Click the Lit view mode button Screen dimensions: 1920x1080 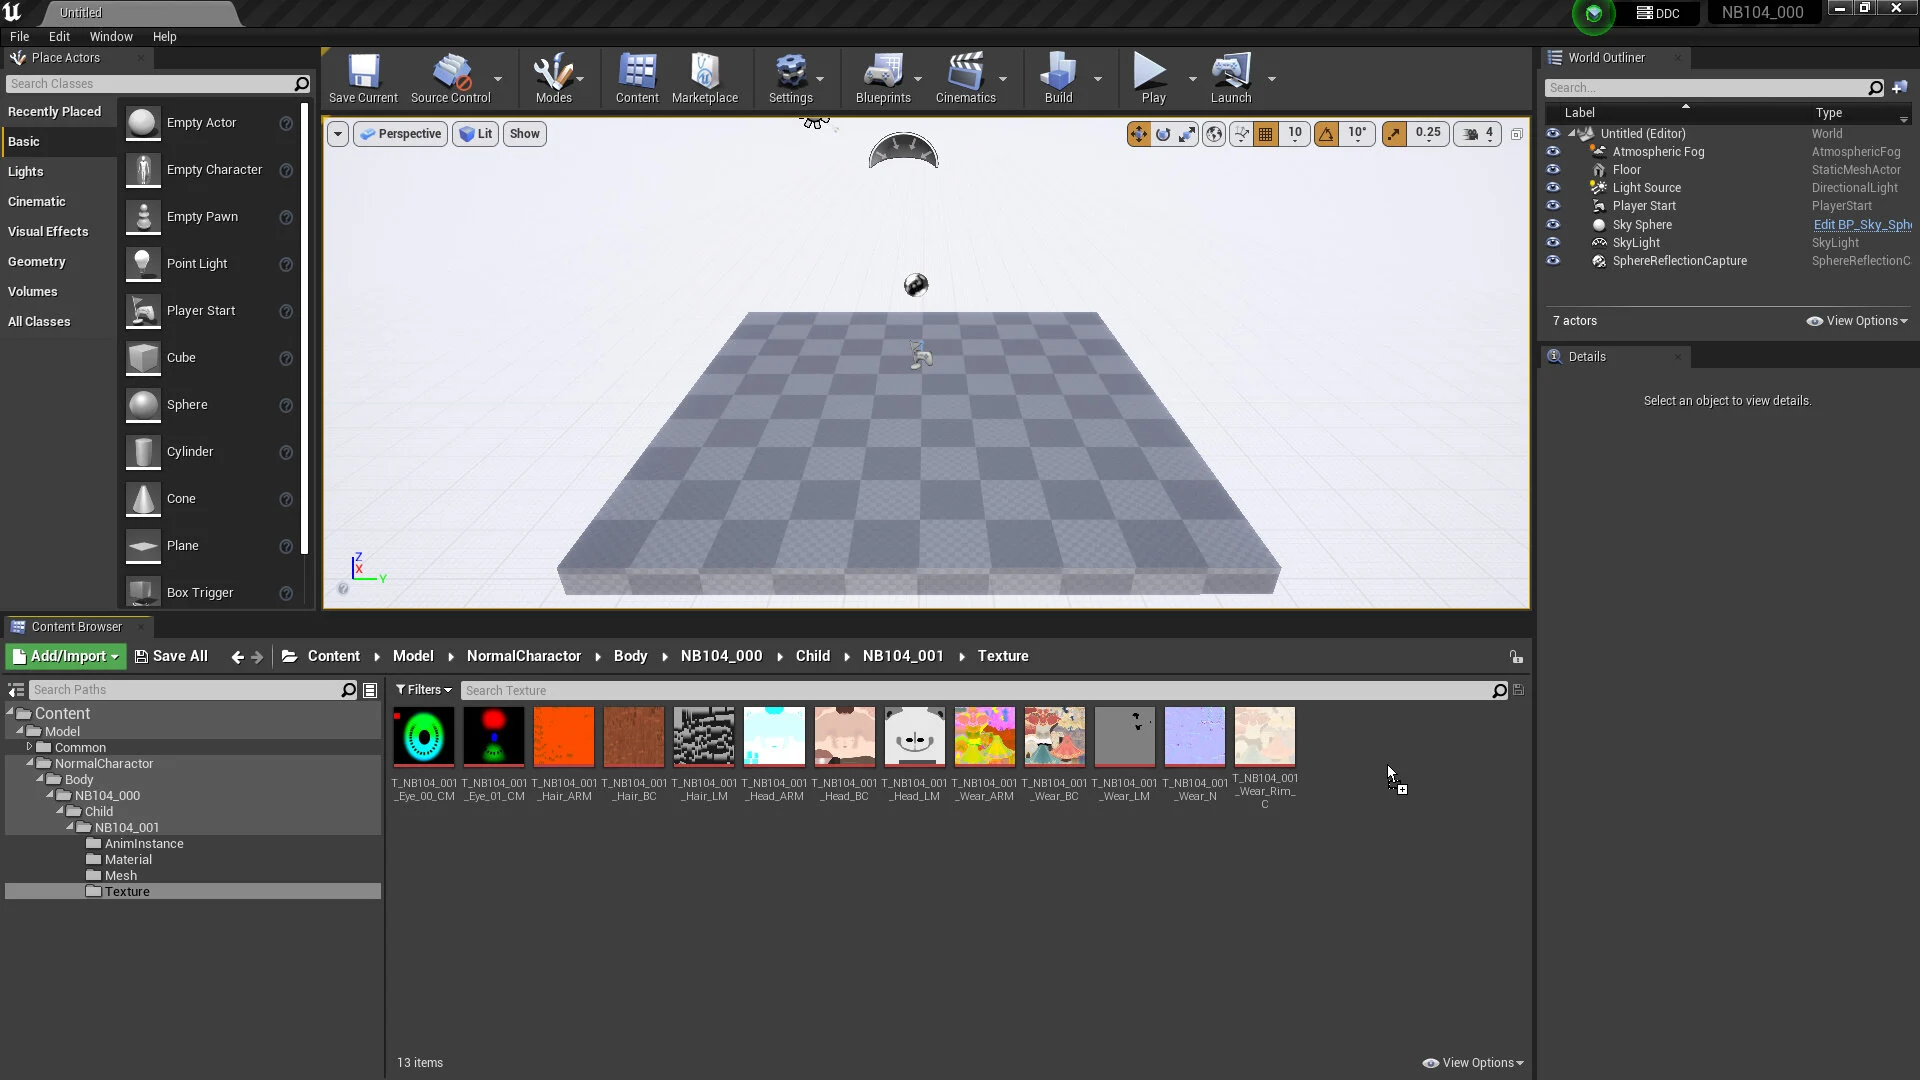[x=476, y=134]
